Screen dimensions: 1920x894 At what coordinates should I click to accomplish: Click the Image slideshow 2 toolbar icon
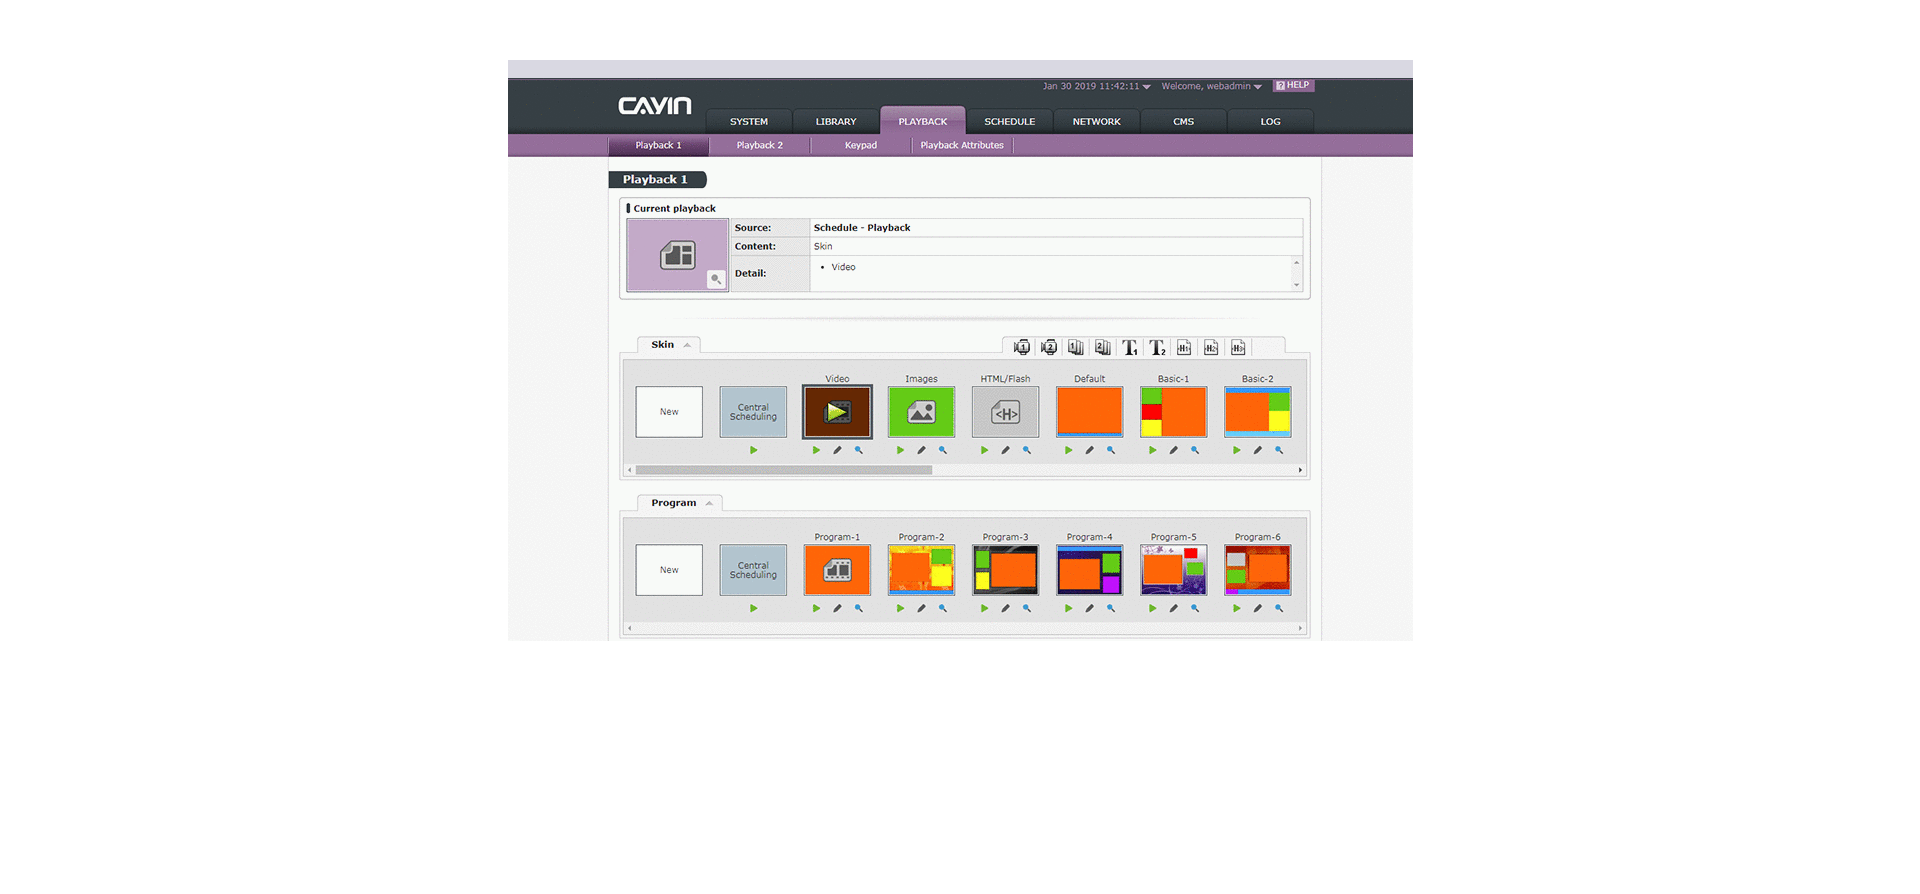(x=1102, y=347)
